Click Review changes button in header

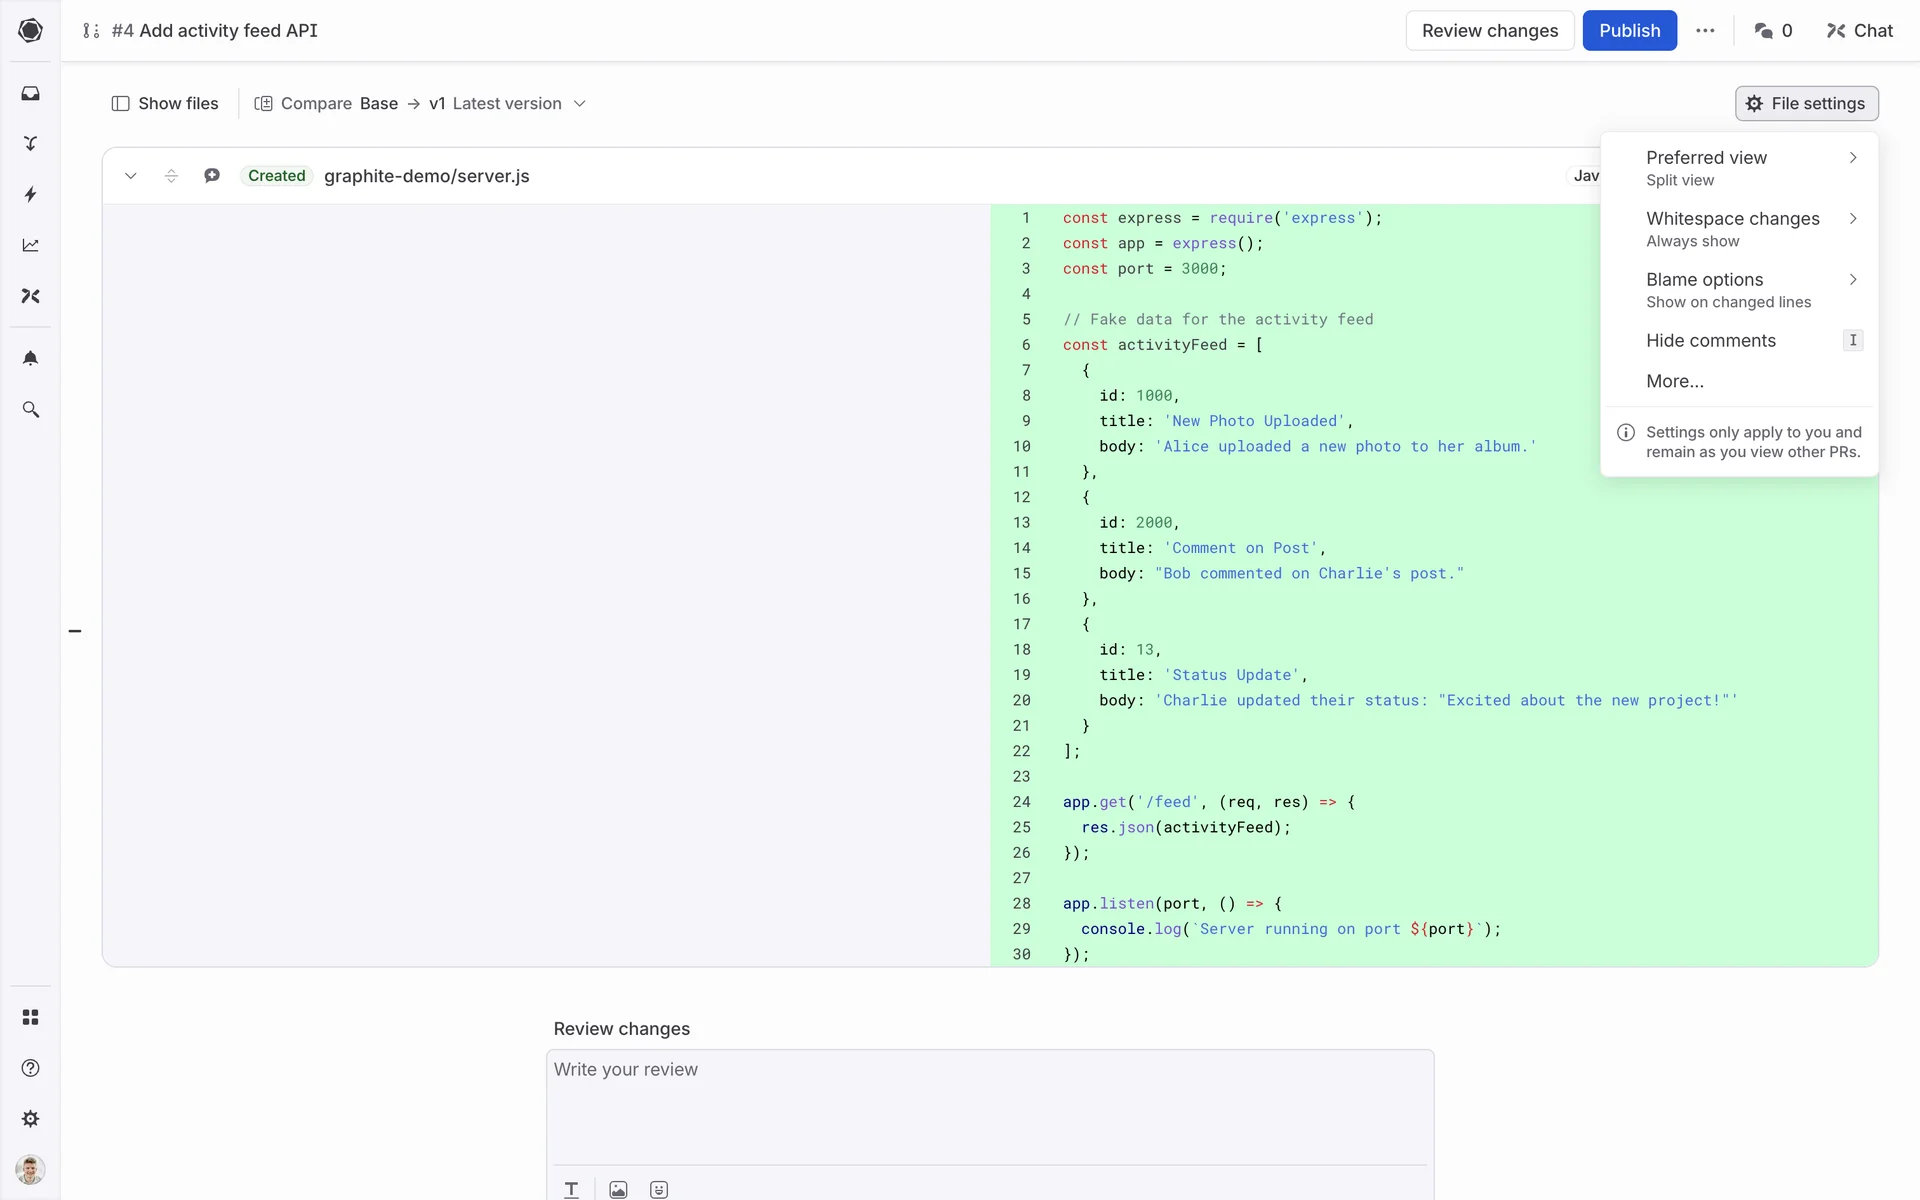[1489, 31]
